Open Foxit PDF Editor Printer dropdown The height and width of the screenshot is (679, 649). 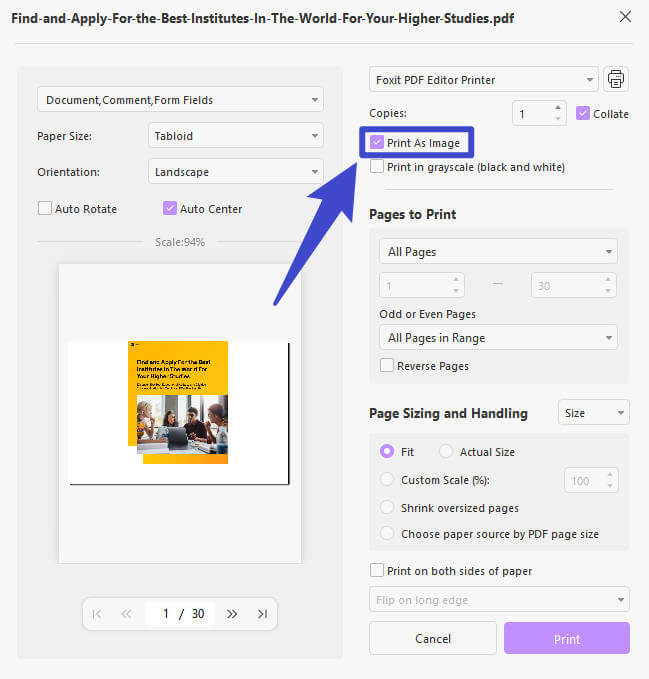[x=484, y=80]
